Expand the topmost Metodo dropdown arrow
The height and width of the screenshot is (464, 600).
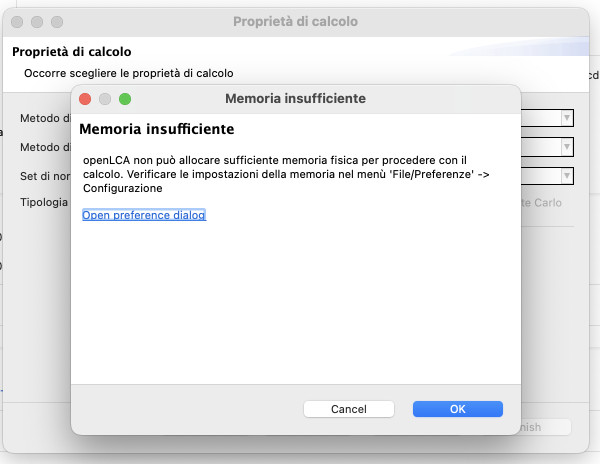point(567,118)
